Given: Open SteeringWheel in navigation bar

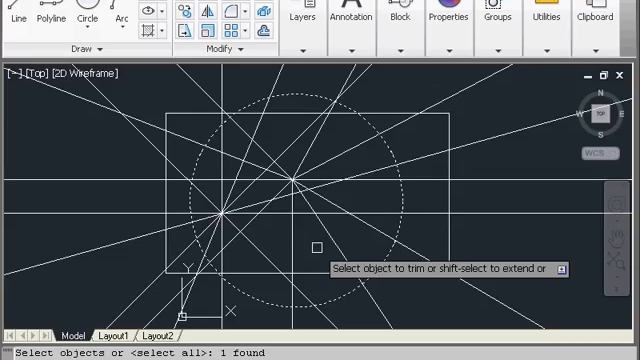Looking at the screenshot, I should pos(617,204).
